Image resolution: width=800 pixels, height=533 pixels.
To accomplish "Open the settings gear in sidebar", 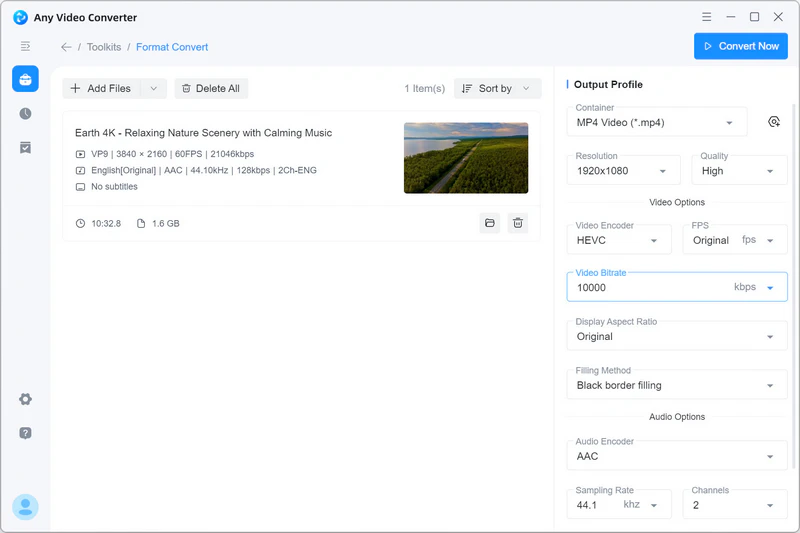I will pyautogui.click(x=25, y=399).
